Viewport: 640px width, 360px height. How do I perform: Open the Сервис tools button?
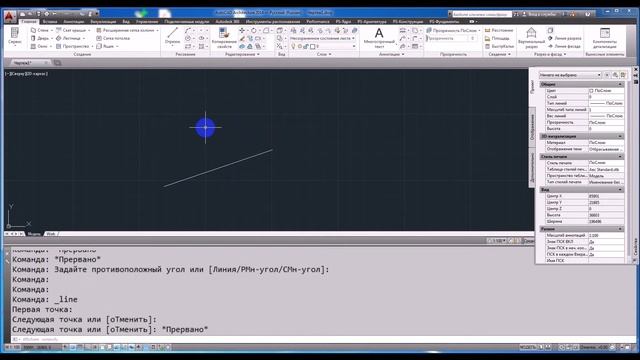click(x=15, y=37)
